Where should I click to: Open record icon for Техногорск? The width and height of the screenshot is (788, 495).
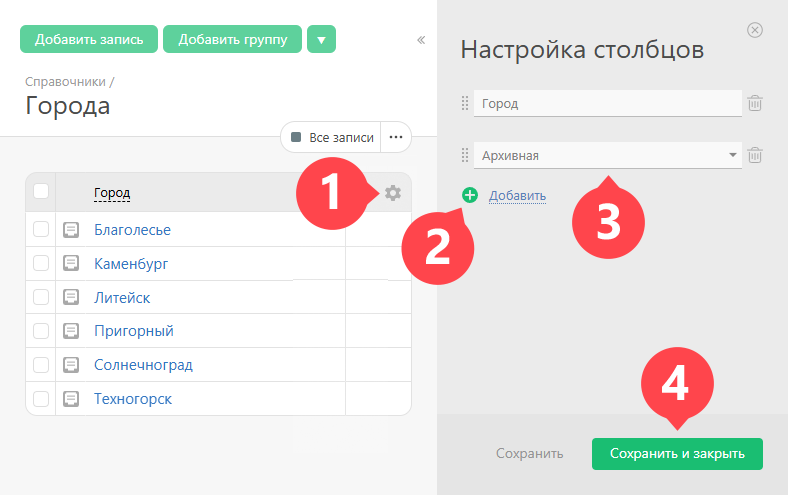tap(71, 399)
